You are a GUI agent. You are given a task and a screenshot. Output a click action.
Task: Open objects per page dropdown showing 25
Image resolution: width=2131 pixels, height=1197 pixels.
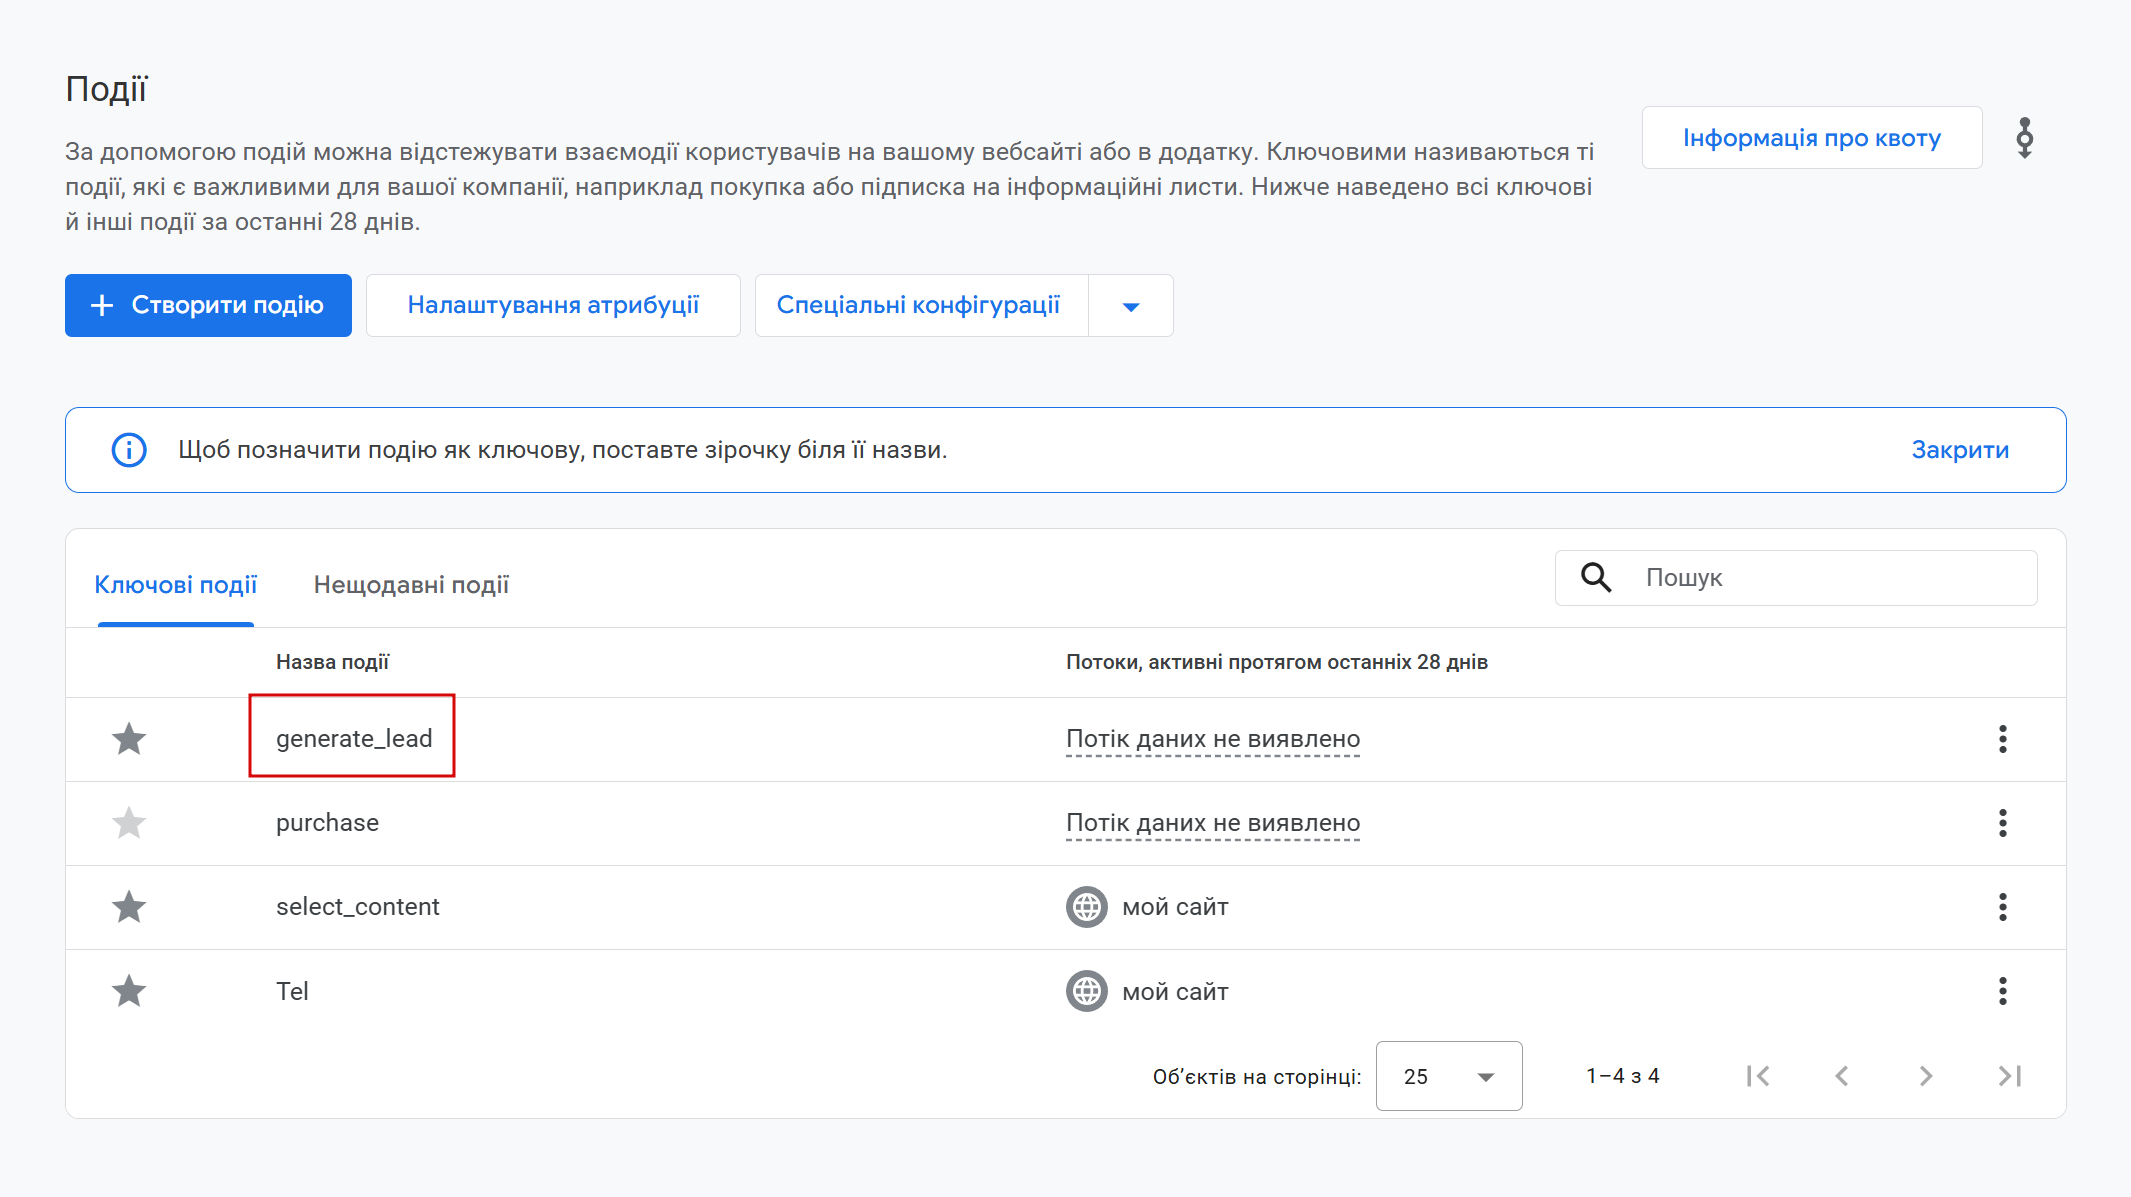pos(1449,1076)
